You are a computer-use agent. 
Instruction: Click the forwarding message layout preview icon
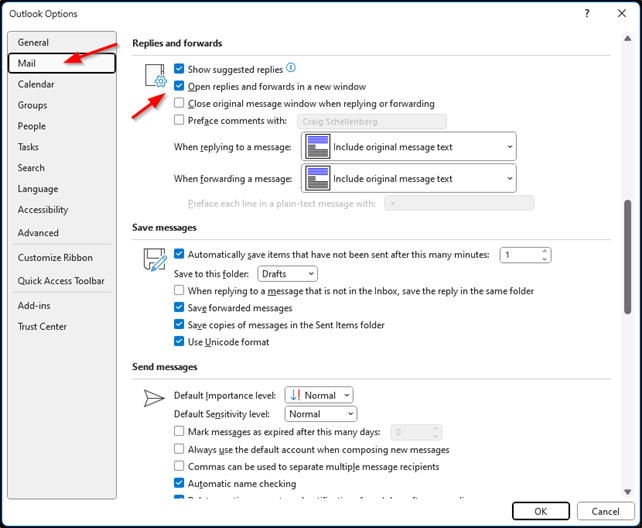tap(318, 179)
